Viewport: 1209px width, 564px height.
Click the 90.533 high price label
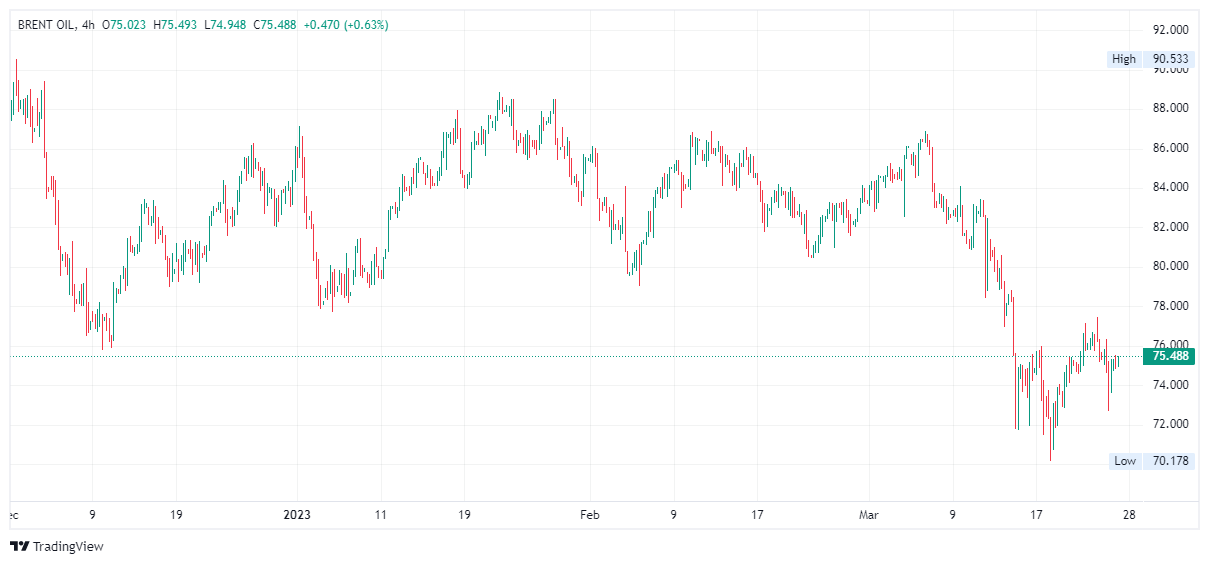click(1171, 59)
